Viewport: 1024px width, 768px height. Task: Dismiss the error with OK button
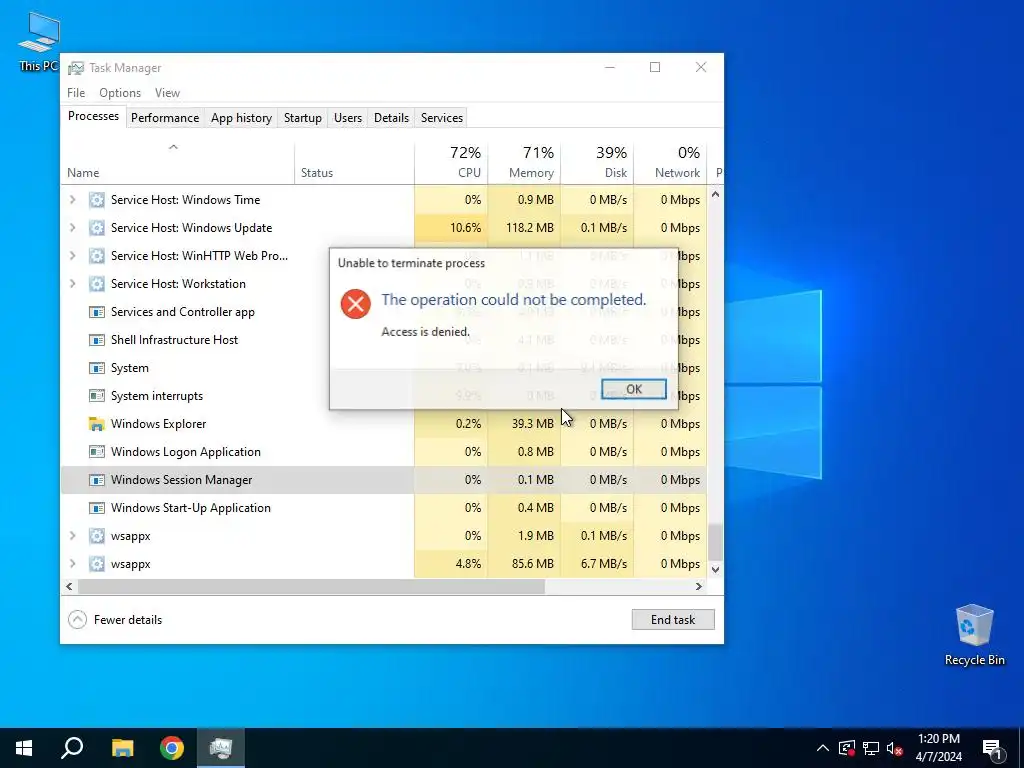point(633,389)
